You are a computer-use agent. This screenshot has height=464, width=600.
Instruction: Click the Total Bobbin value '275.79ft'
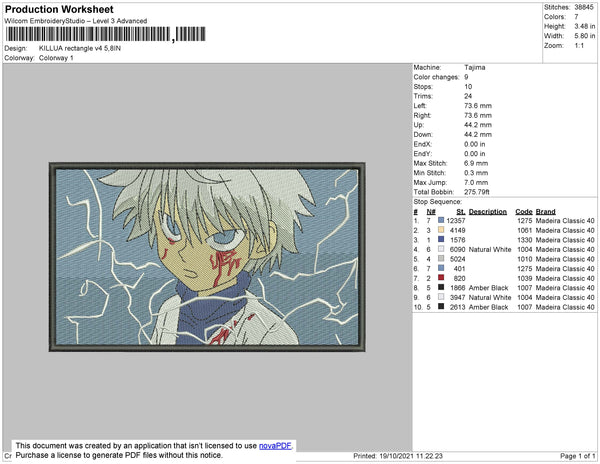[476, 192]
